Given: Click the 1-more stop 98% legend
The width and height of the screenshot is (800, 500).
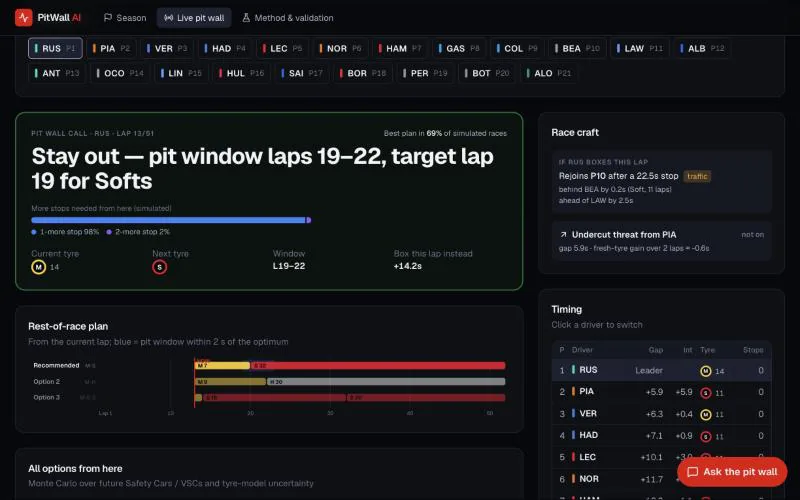Looking at the screenshot, I should pyautogui.click(x=65, y=232).
